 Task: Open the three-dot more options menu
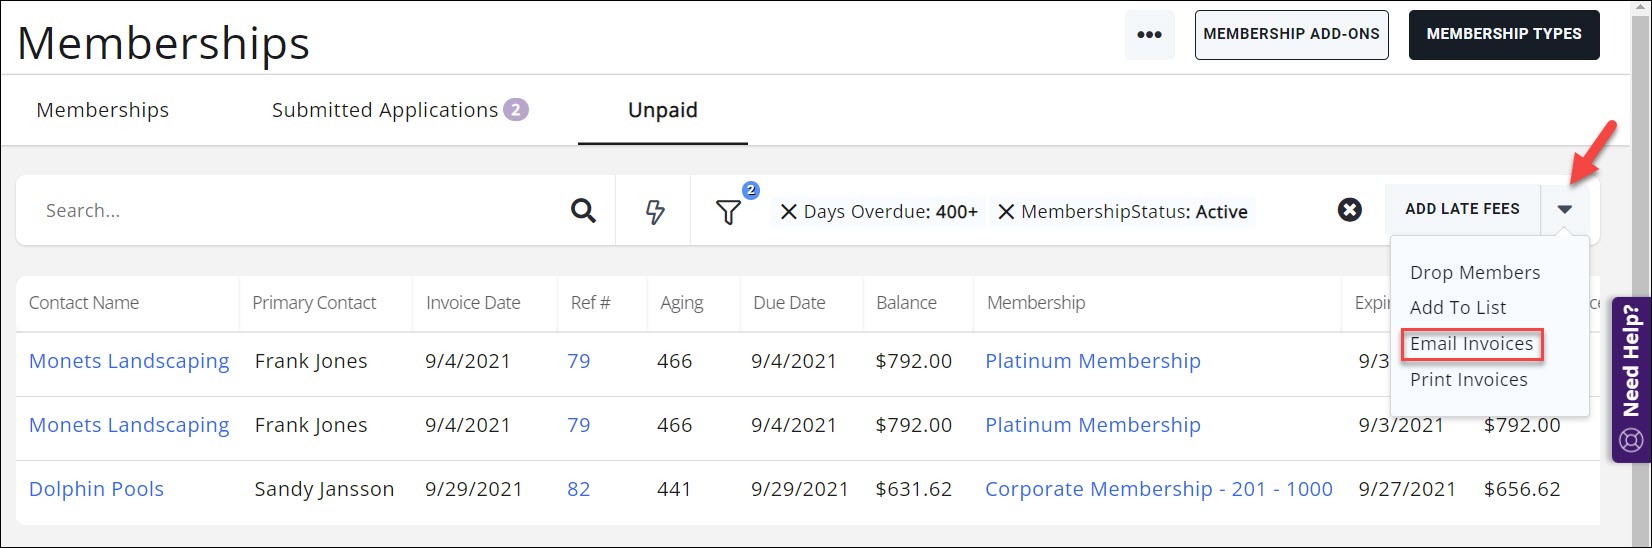point(1149,35)
